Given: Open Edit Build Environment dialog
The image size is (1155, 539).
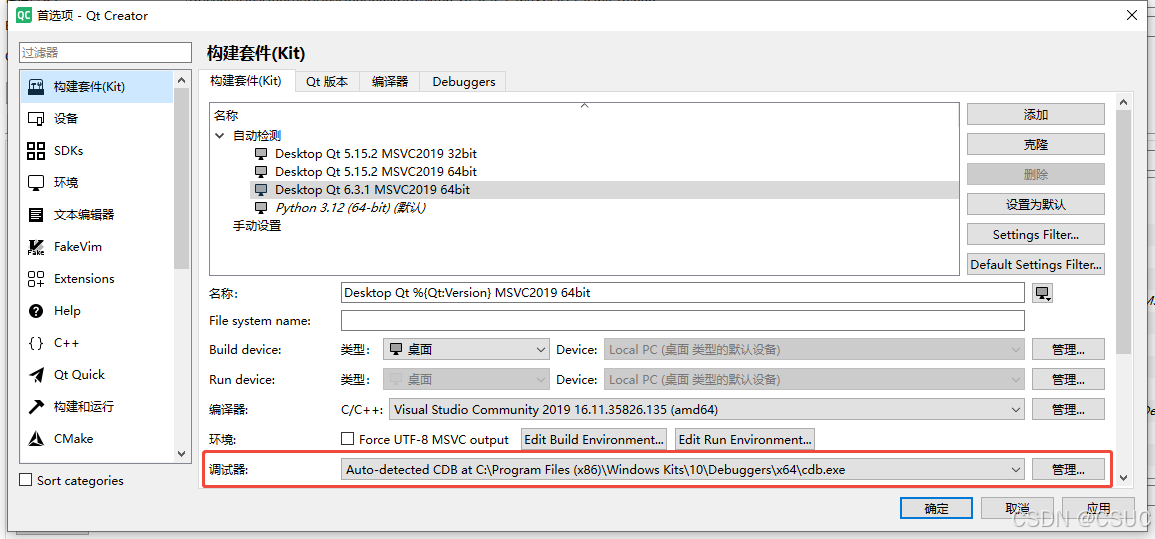Looking at the screenshot, I should (x=594, y=439).
